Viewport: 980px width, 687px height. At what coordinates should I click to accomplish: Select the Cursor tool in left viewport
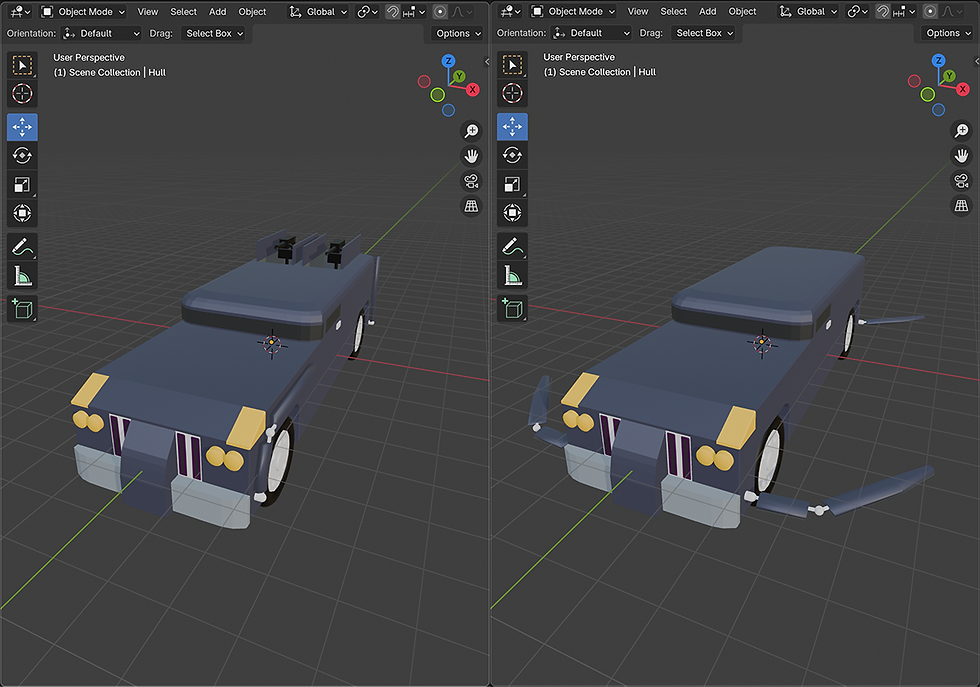point(22,95)
